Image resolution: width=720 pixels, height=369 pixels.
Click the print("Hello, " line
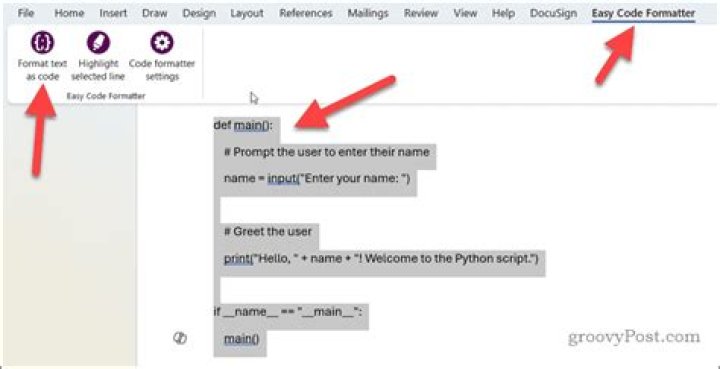[381, 258]
